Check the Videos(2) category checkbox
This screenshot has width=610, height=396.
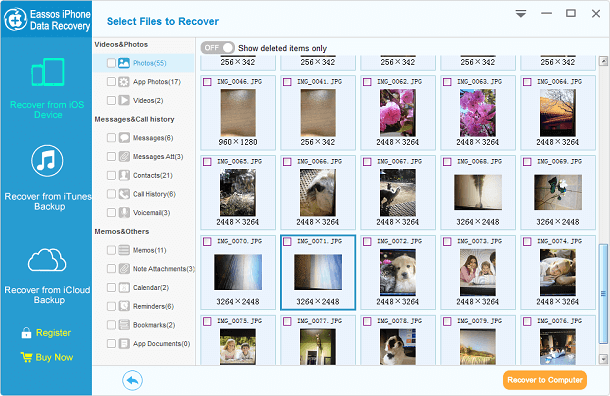111,100
